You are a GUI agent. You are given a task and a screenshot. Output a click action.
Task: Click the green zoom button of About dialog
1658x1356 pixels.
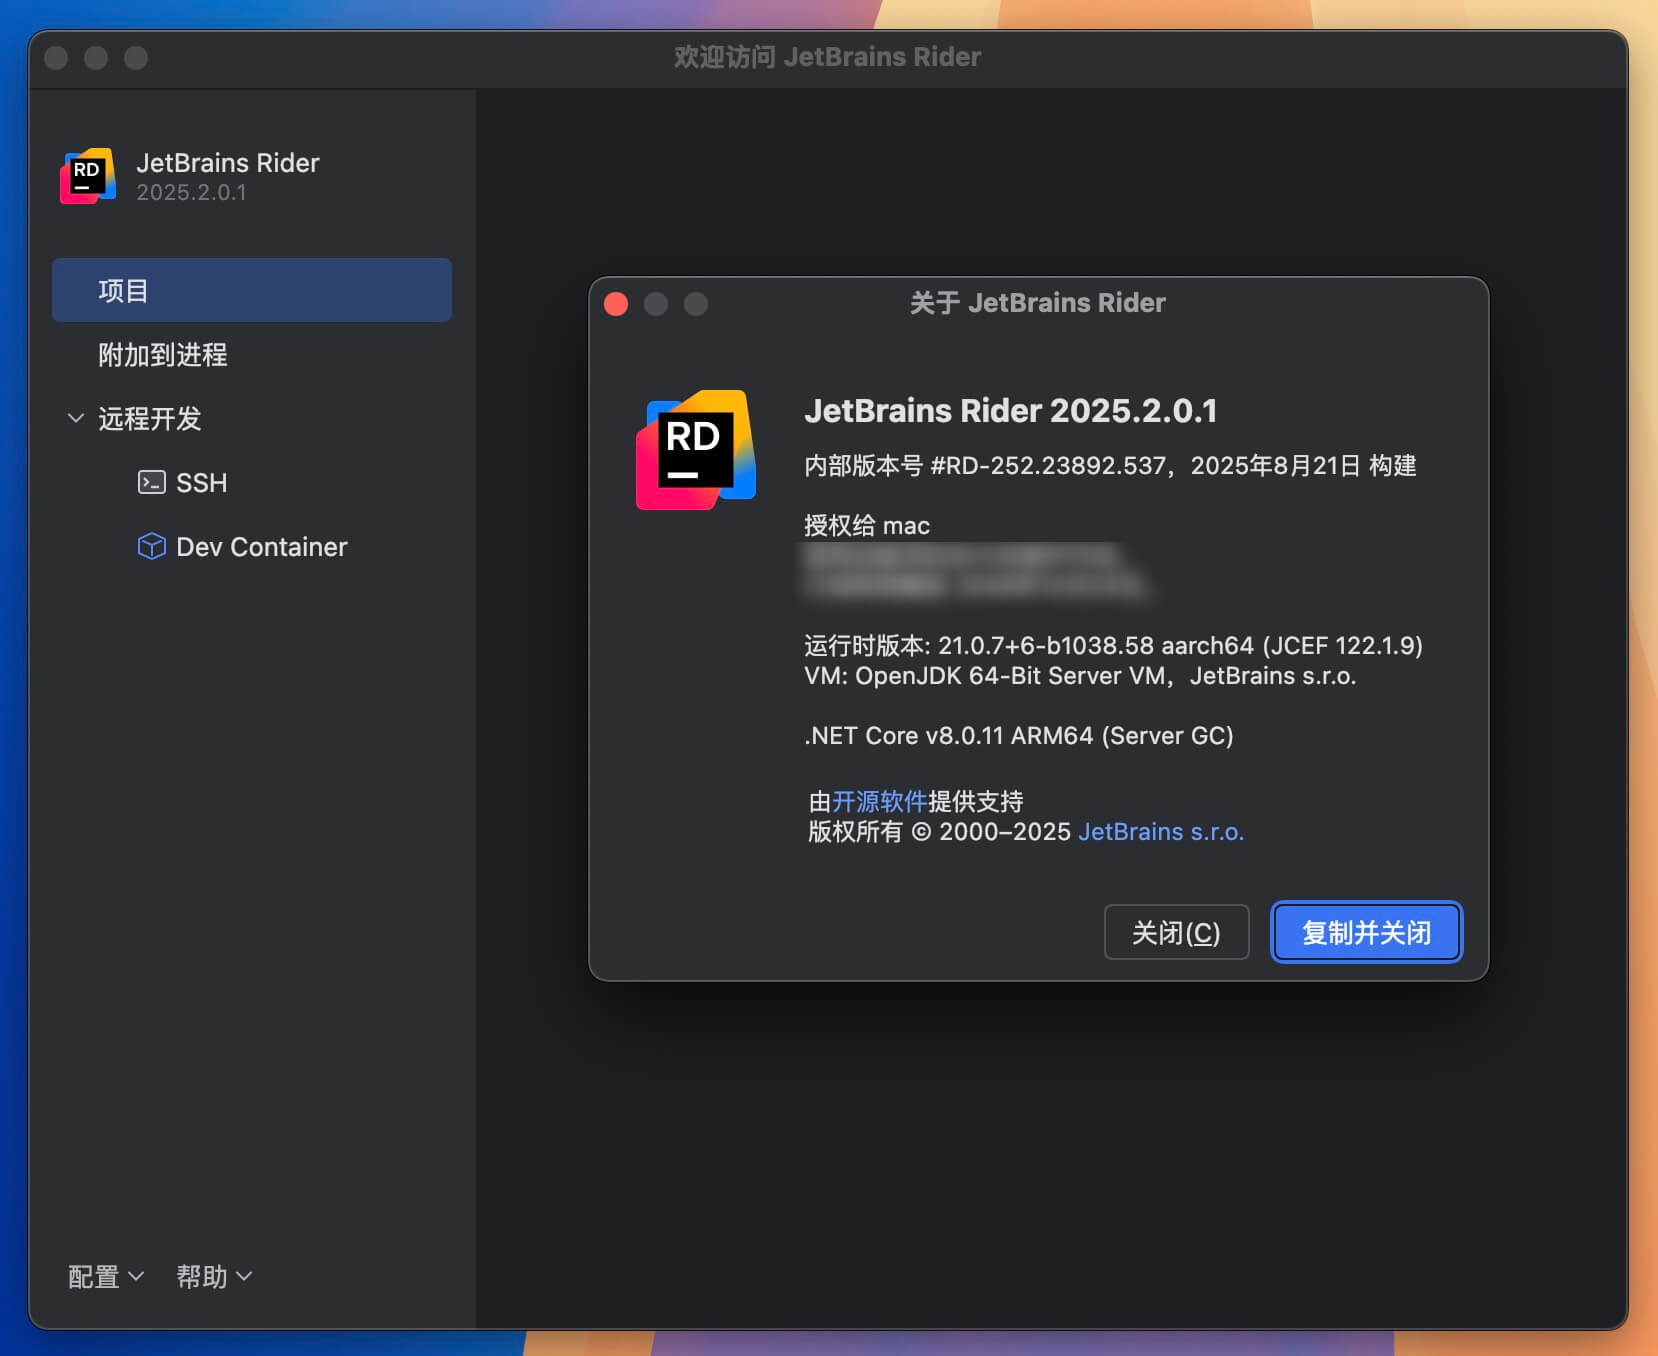pos(698,304)
